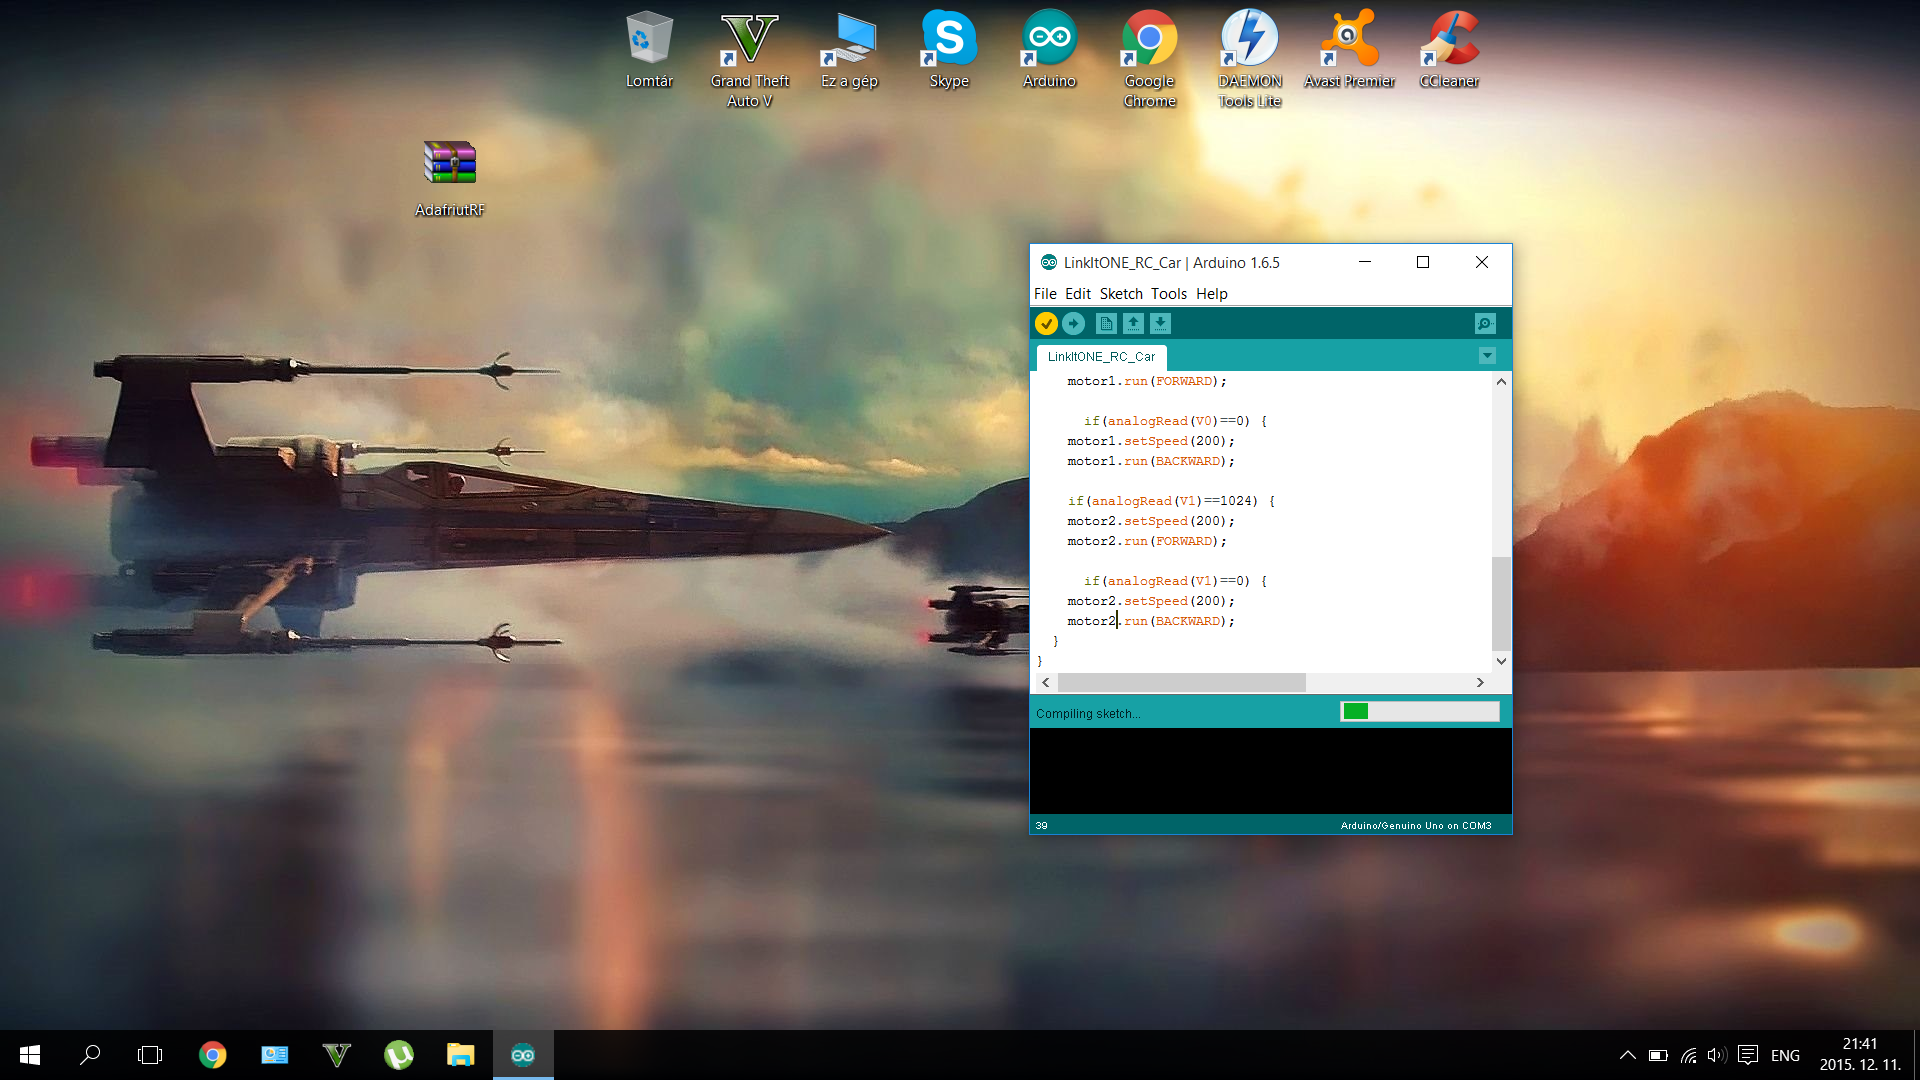This screenshot has height=1080, width=1920.
Task: Click the save sketch icon
Action: (x=1160, y=323)
